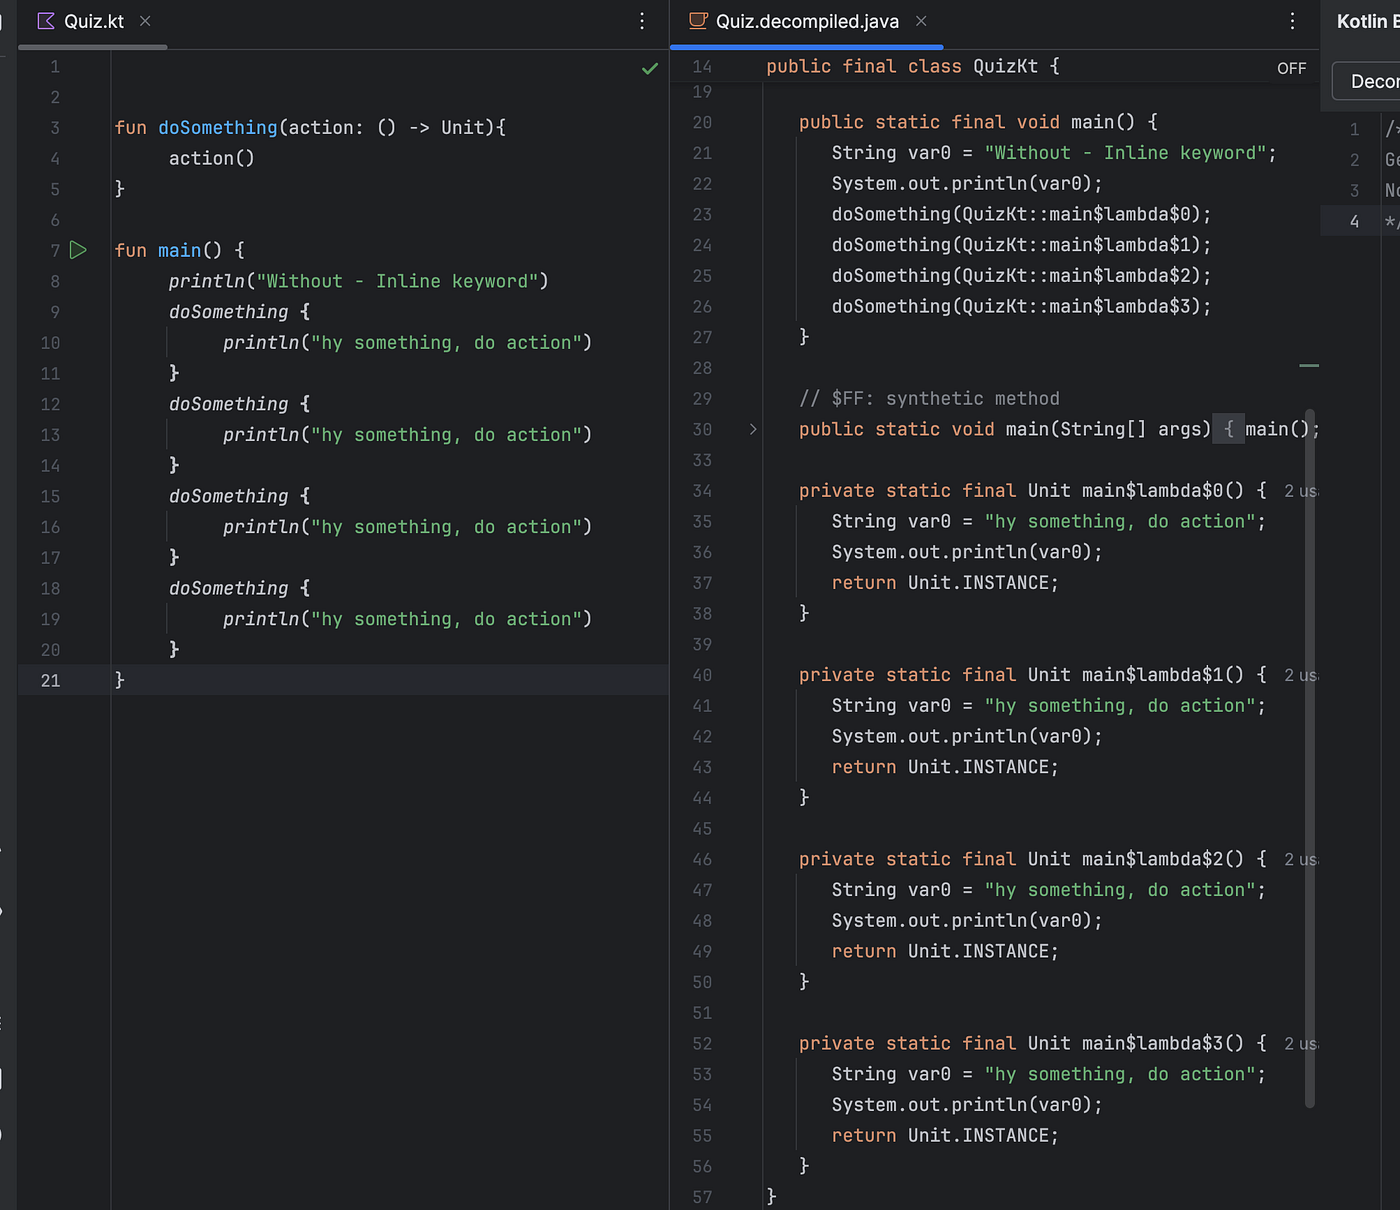
Task: Close the Quiz.kt tab
Action: pyautogui.click(x=145, y=21)
